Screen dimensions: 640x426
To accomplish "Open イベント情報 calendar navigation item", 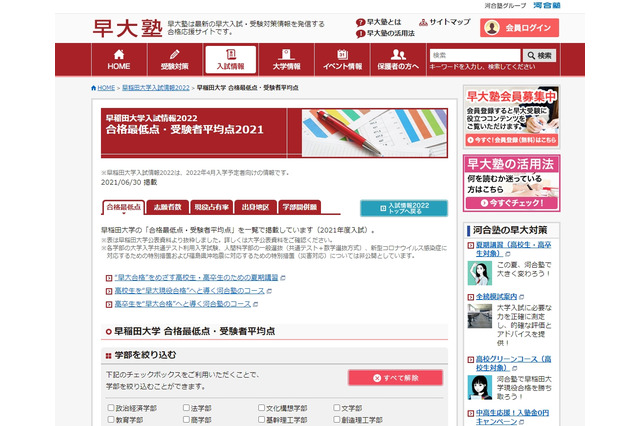I will (342, 60).
